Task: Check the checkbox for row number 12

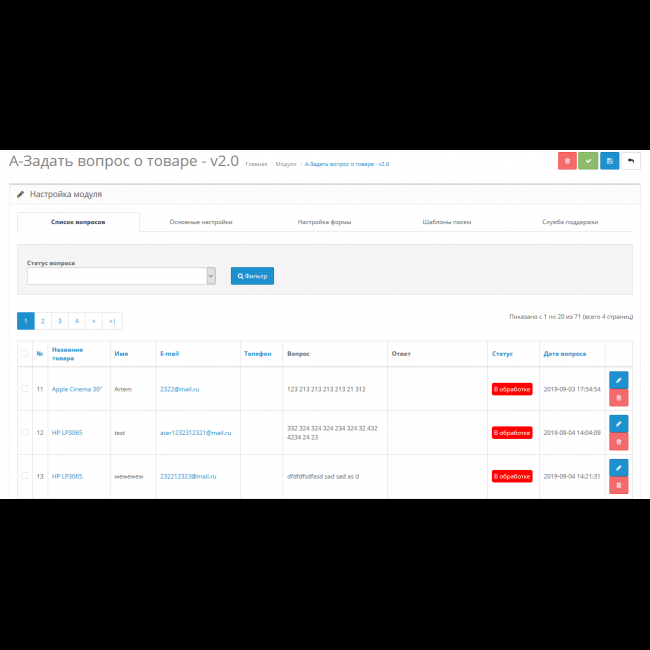Action: coord(25,433)
